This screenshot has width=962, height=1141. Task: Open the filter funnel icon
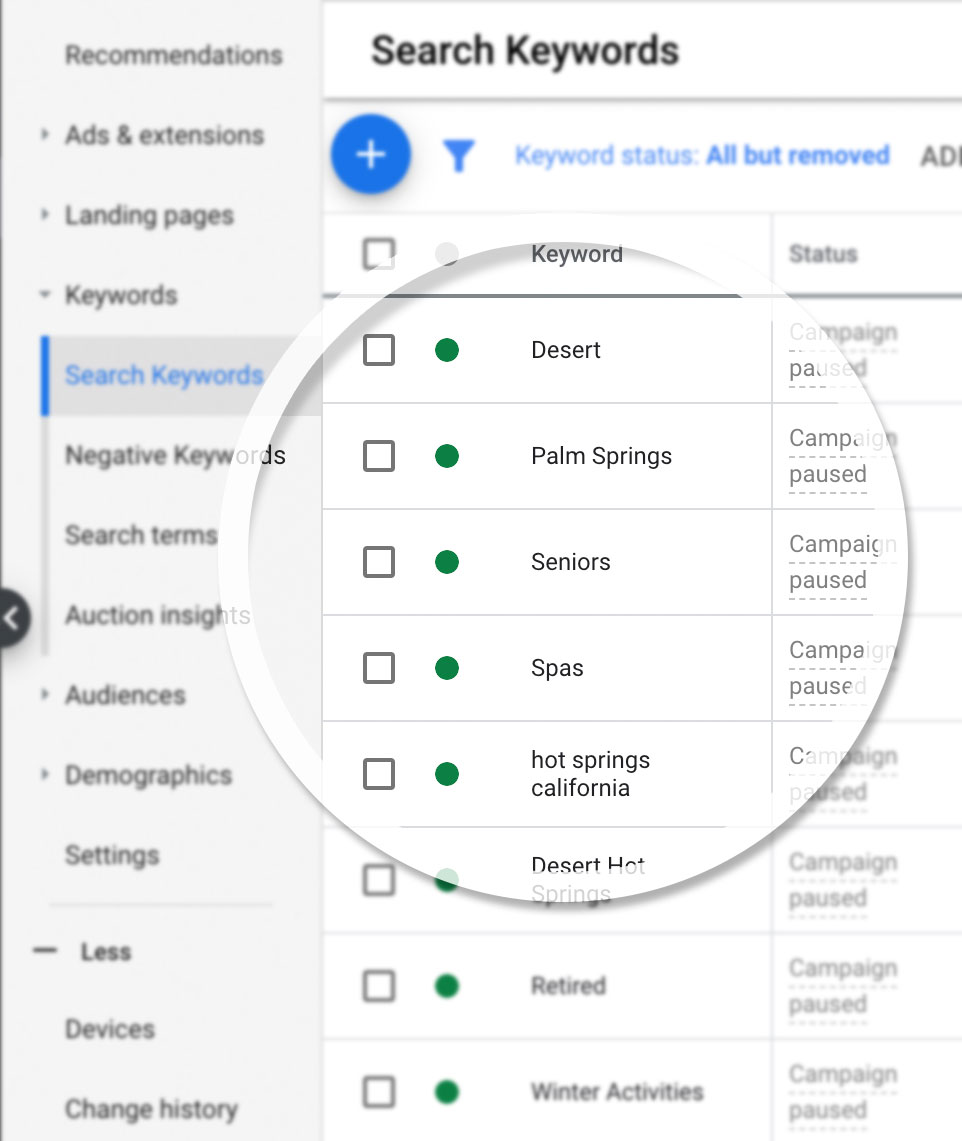(459, 155)
